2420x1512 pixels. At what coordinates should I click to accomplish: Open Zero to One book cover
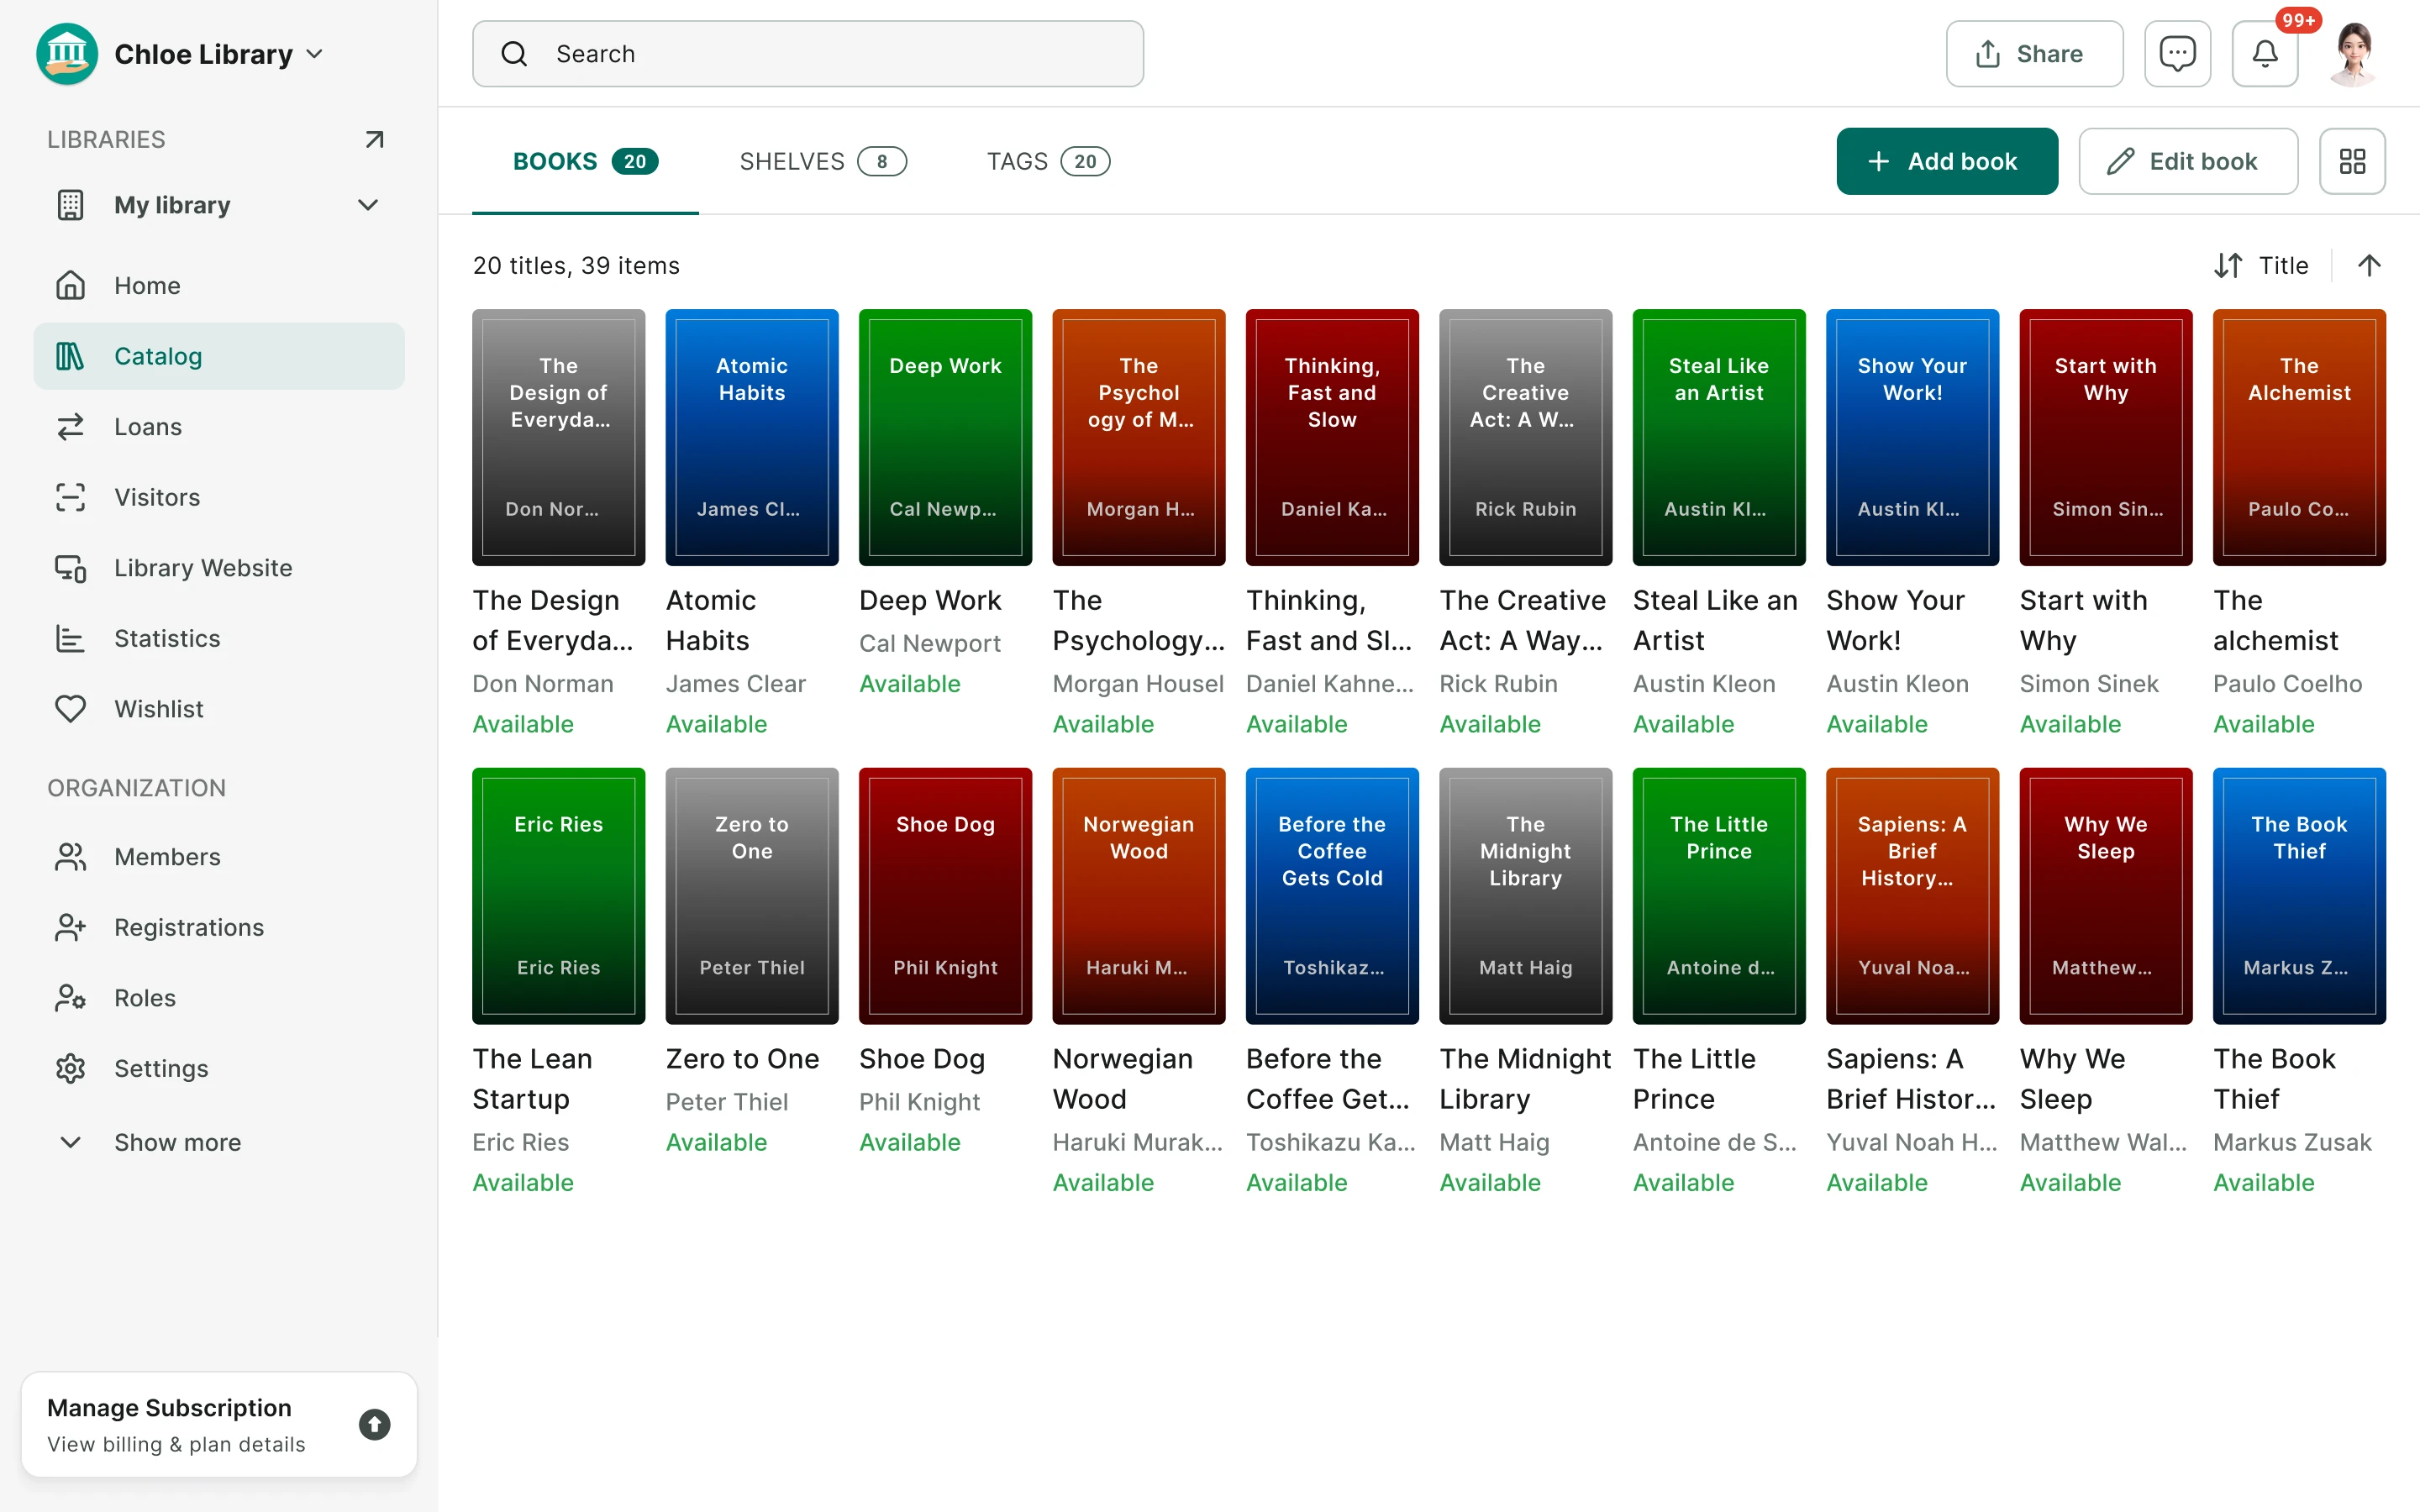point(752,895)
